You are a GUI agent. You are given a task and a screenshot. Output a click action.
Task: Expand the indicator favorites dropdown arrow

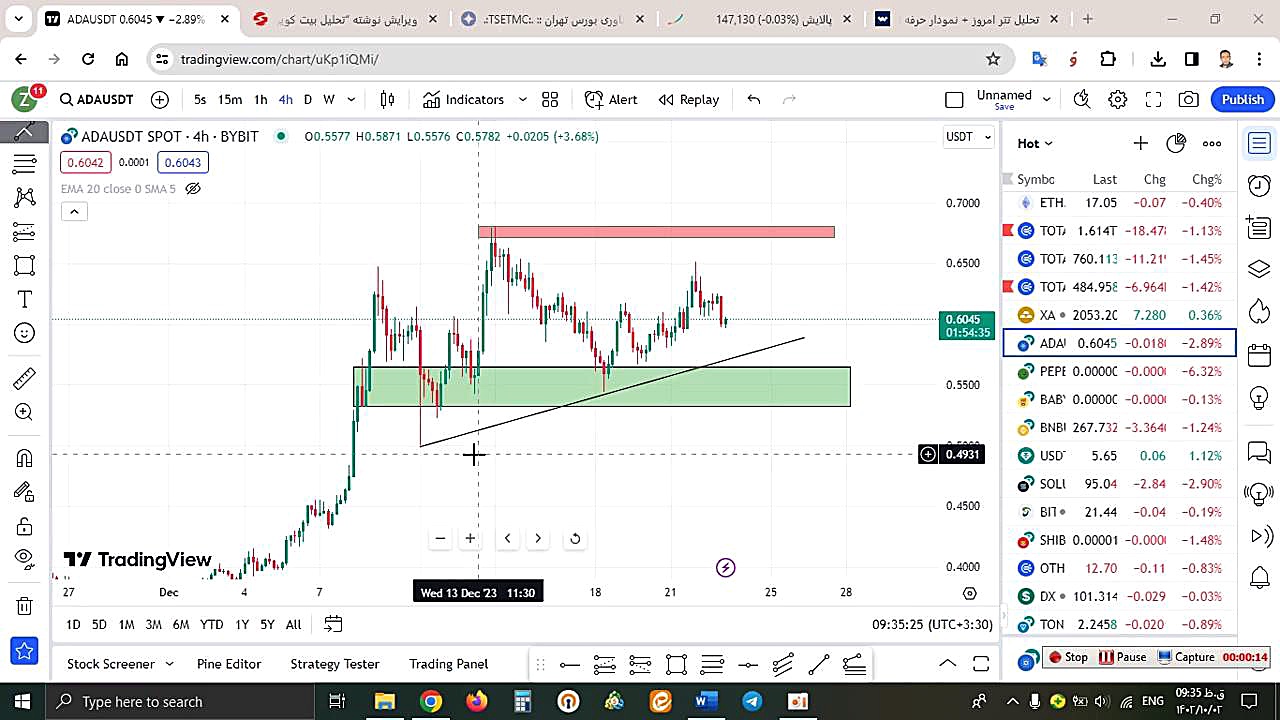click(522, 99)
